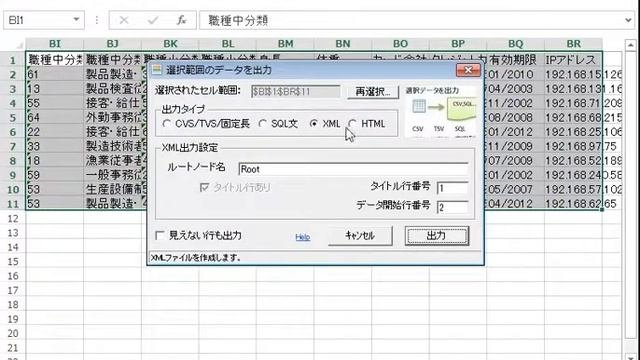Click the Insert Function fx icon
Image resolution: width=640 pixels, height=360 pixels.
pos(181,20)
